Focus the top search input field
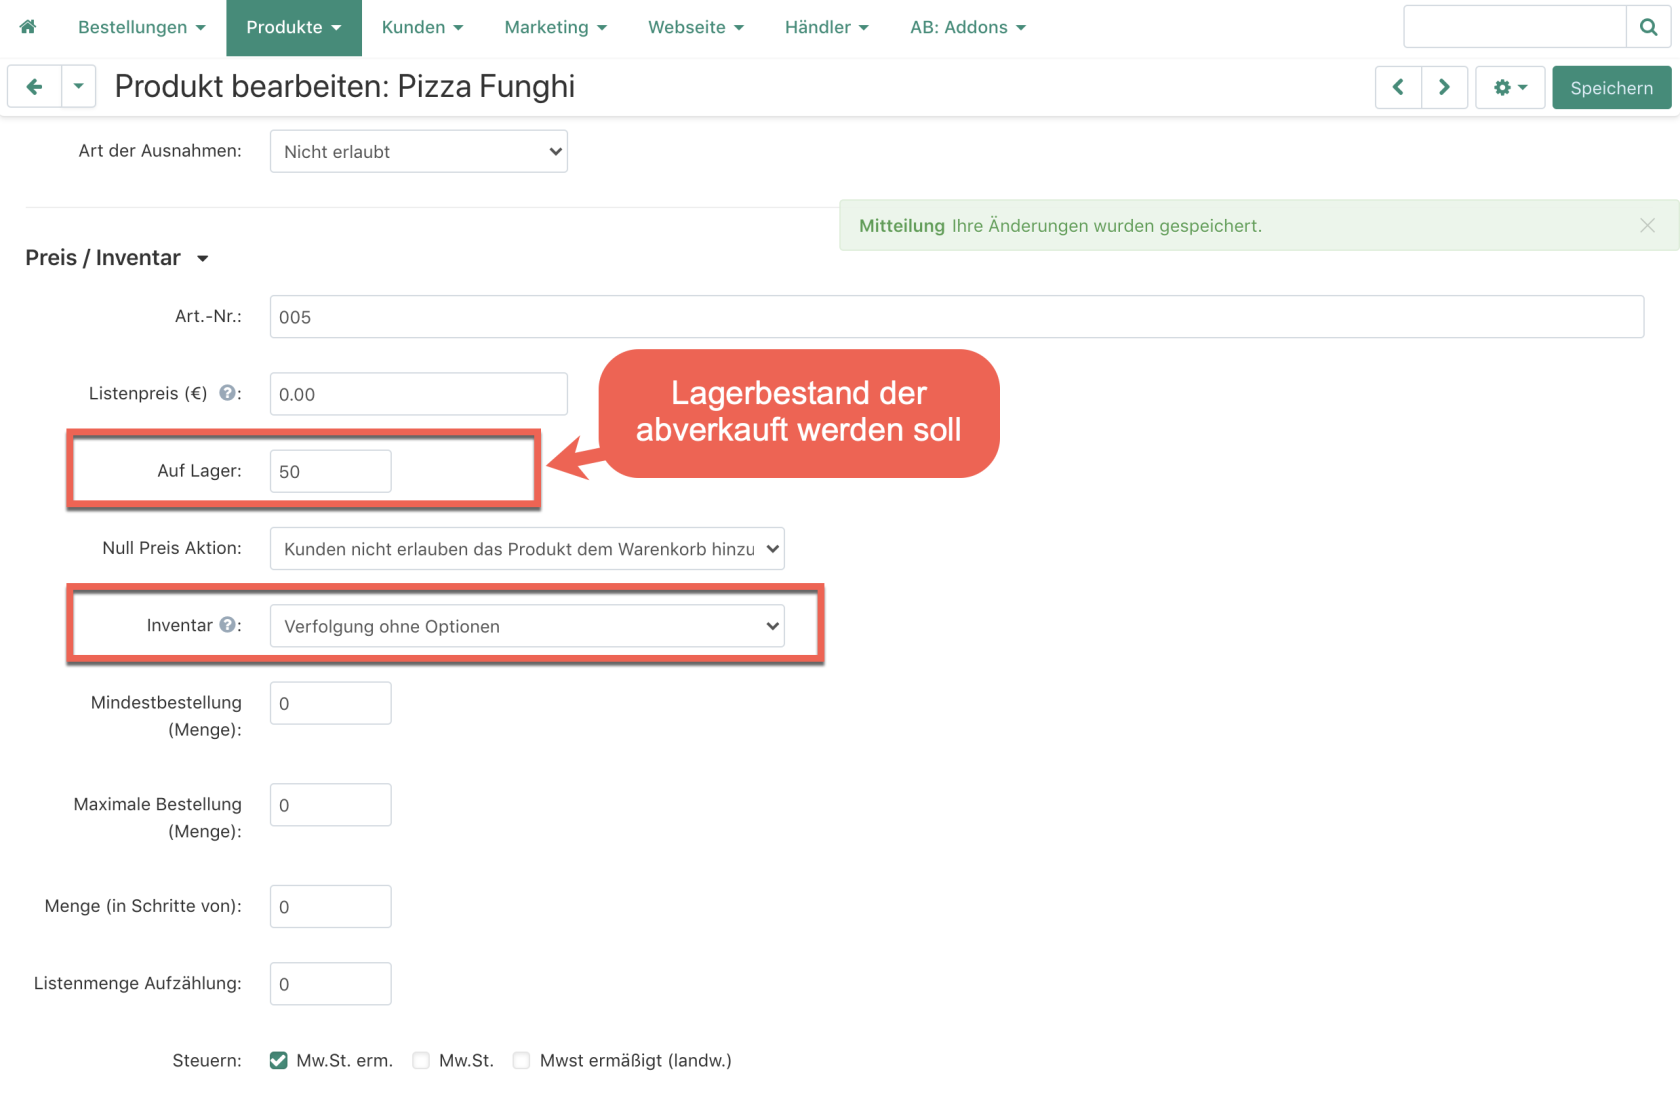The image size is (1680, 1097). click(x=1514, y=27)
